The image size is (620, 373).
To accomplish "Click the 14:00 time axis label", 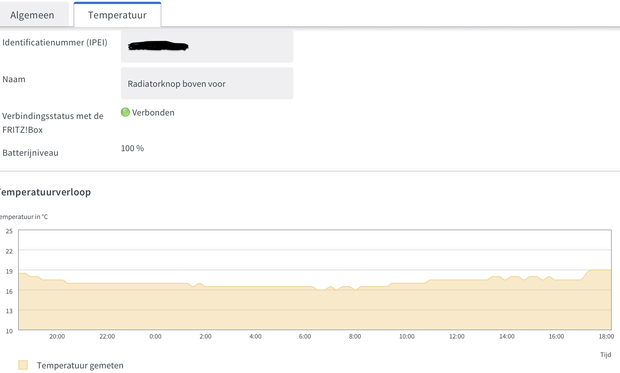I will coord(507,337).
